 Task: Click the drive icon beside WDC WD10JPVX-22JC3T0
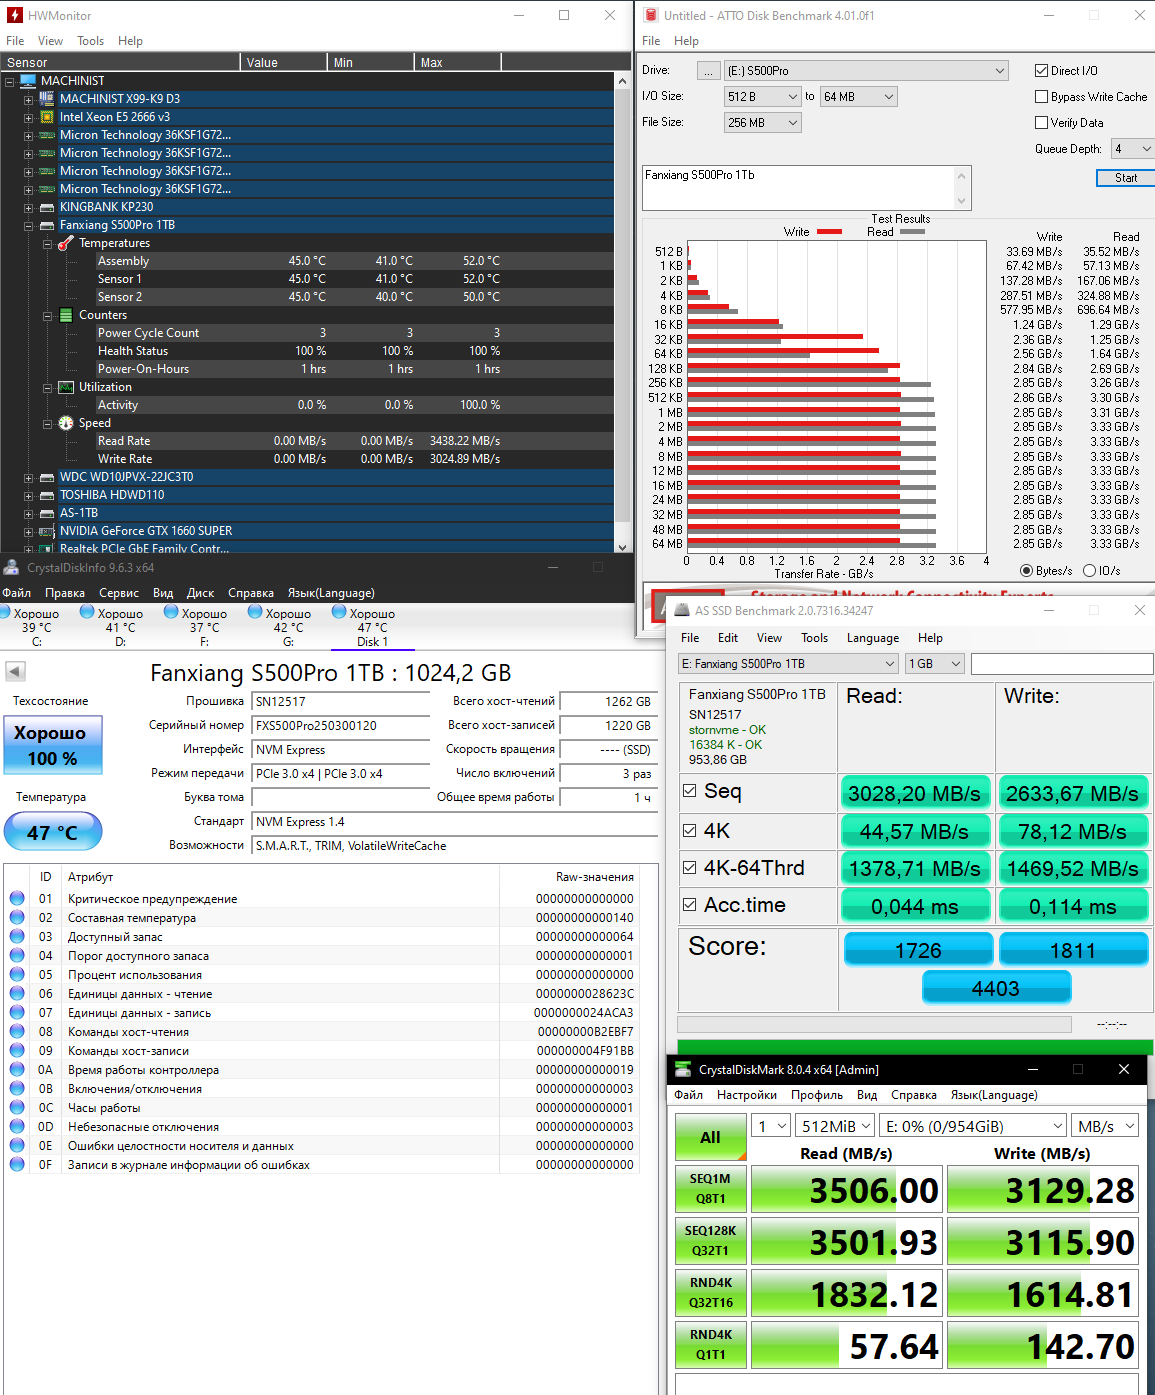click(x=47, y=477)
